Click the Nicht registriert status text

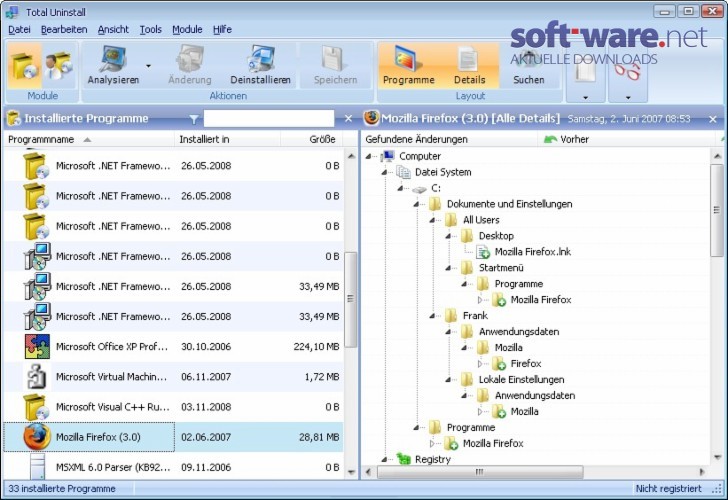pyautogui.click(x=668, y=488)
